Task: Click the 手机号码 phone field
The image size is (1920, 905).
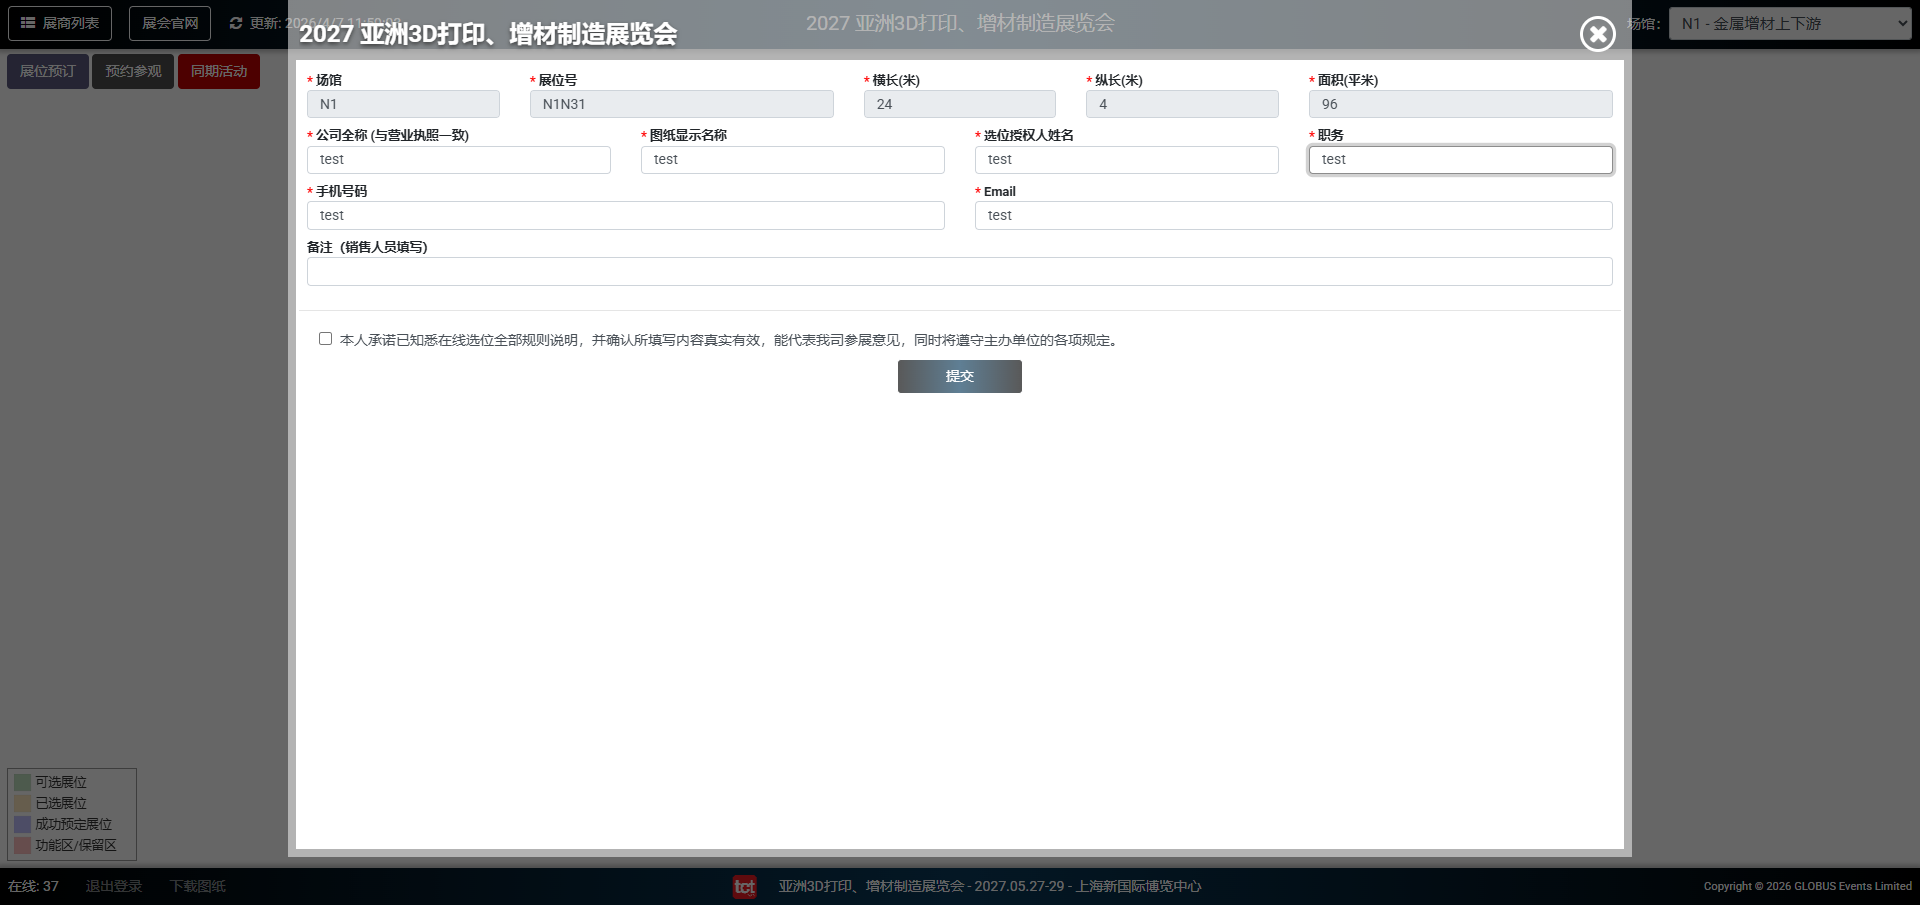Action: [625, 216]
